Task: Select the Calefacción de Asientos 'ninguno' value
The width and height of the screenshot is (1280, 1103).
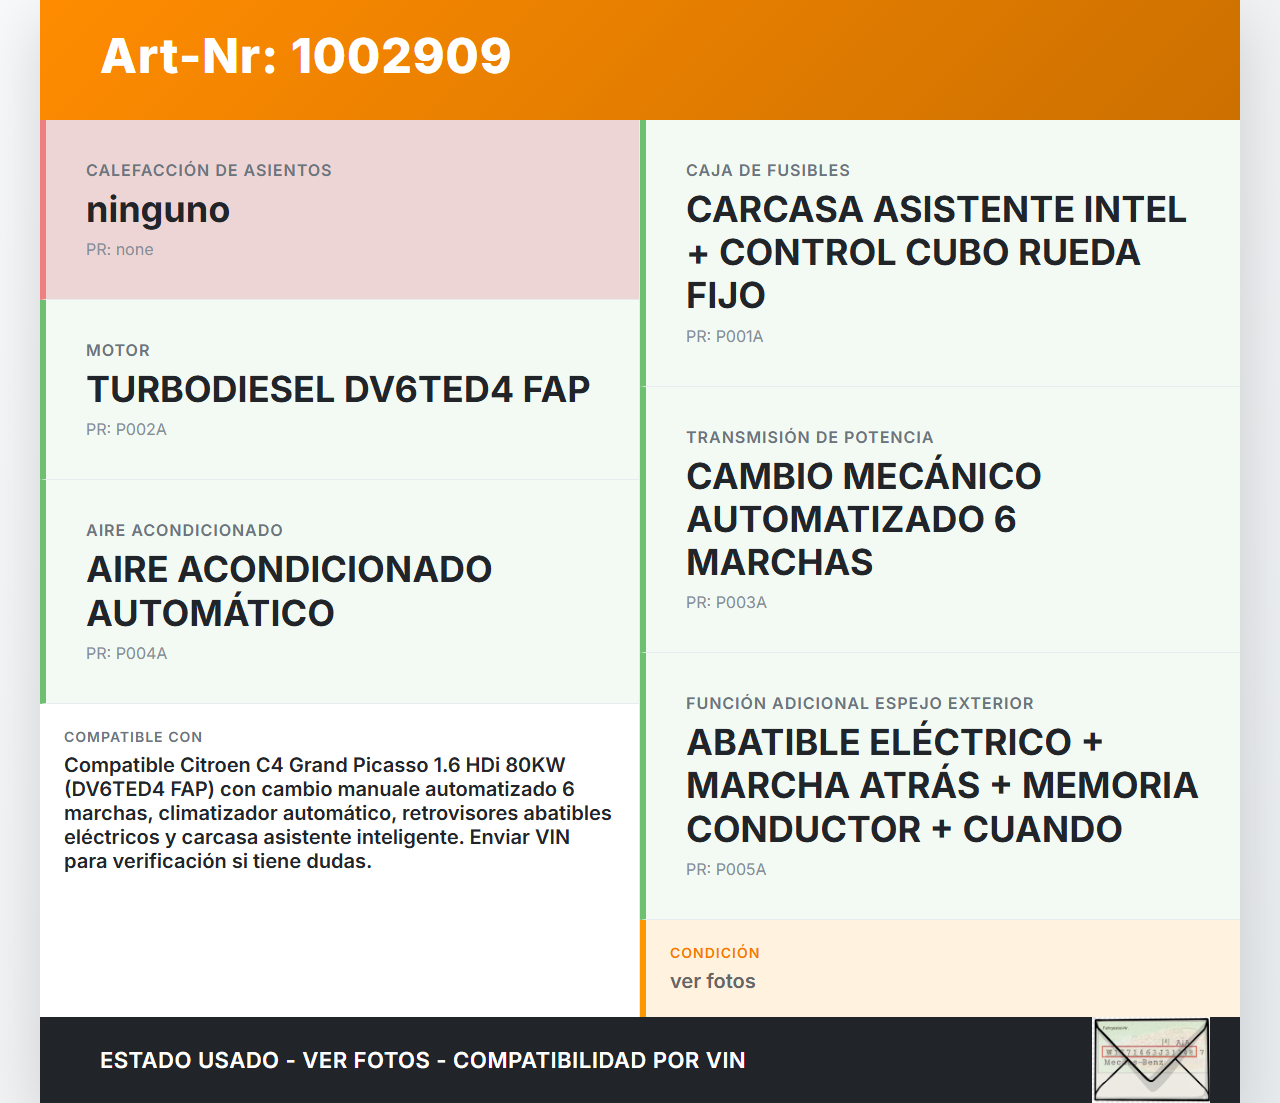Action: (x=158, y=210)
